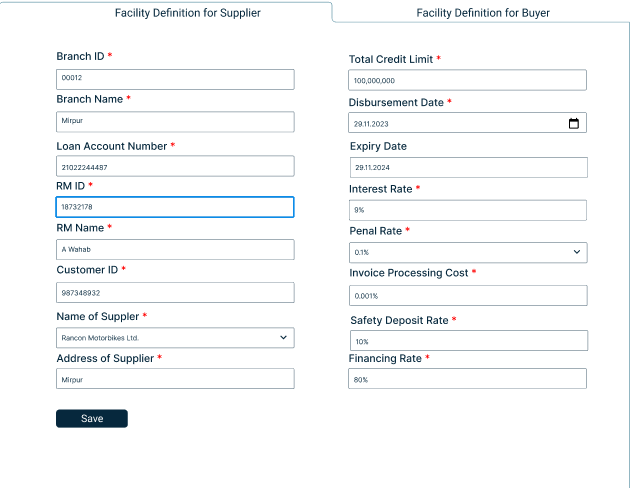Select the Loan Account Number field
The width and height of the screenshot is (630, 488).
175,166
